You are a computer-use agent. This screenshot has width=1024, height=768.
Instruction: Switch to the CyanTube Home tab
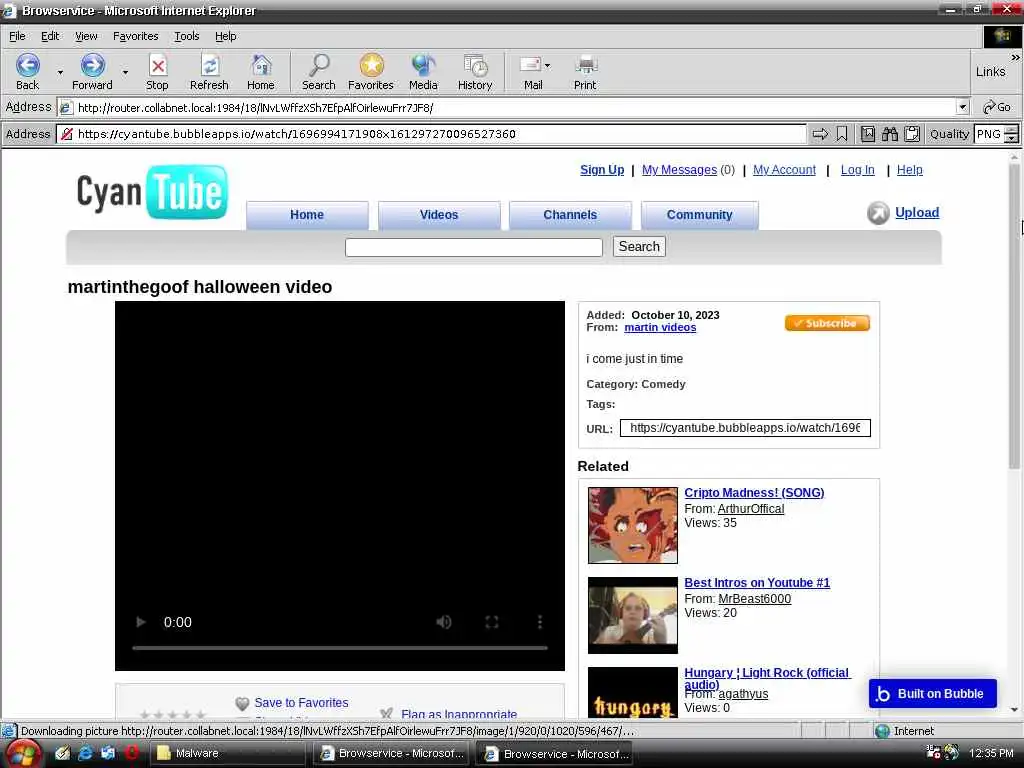307,215
